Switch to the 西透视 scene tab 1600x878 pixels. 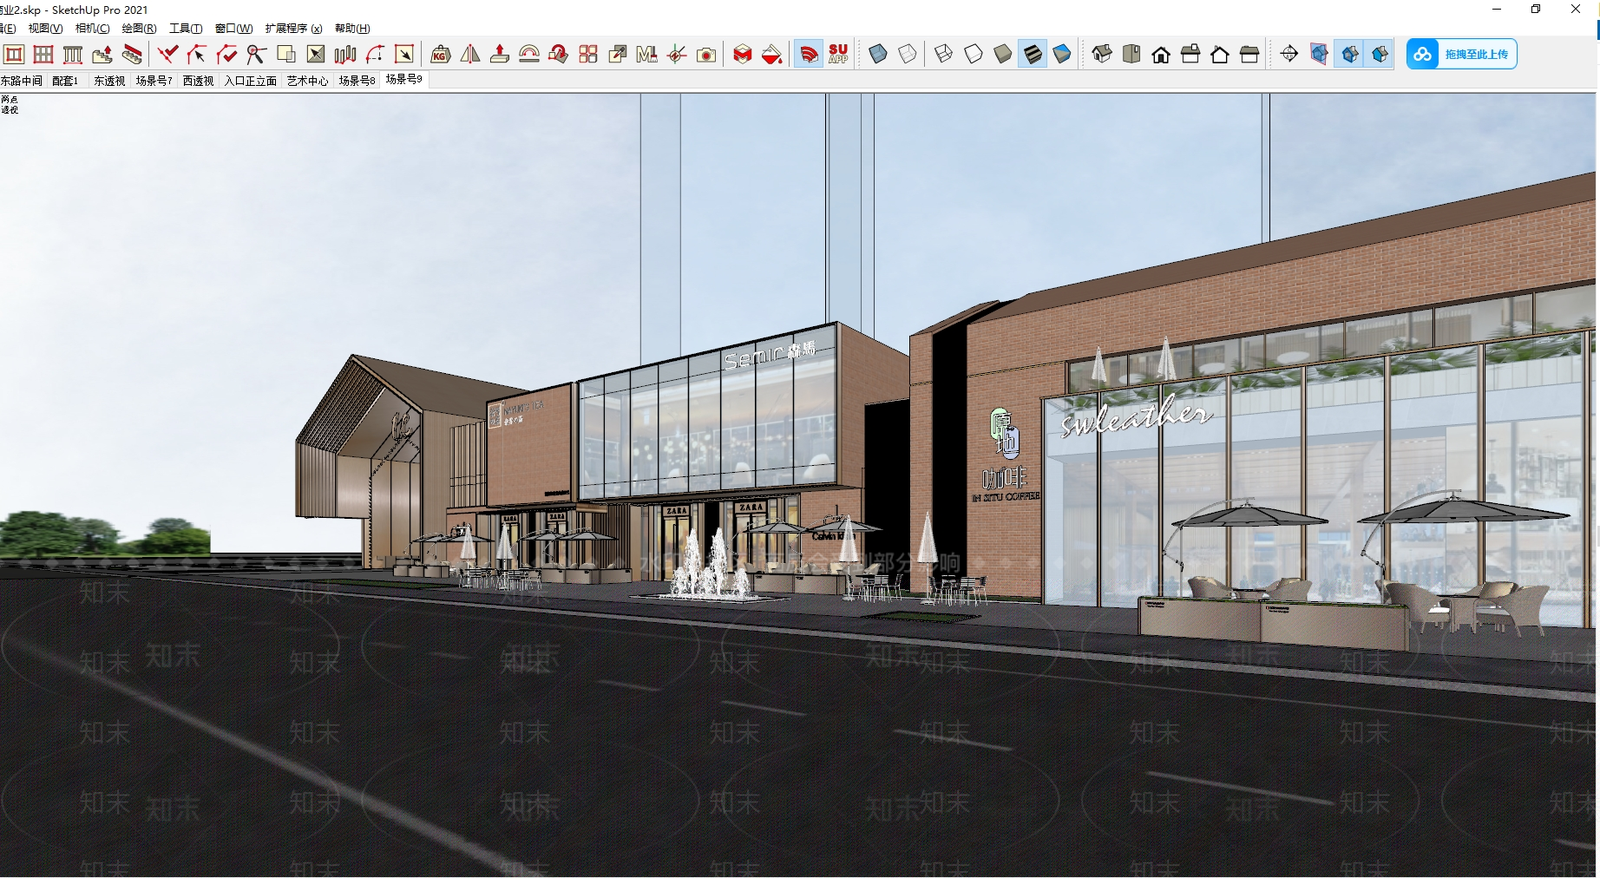coord(198,81)
